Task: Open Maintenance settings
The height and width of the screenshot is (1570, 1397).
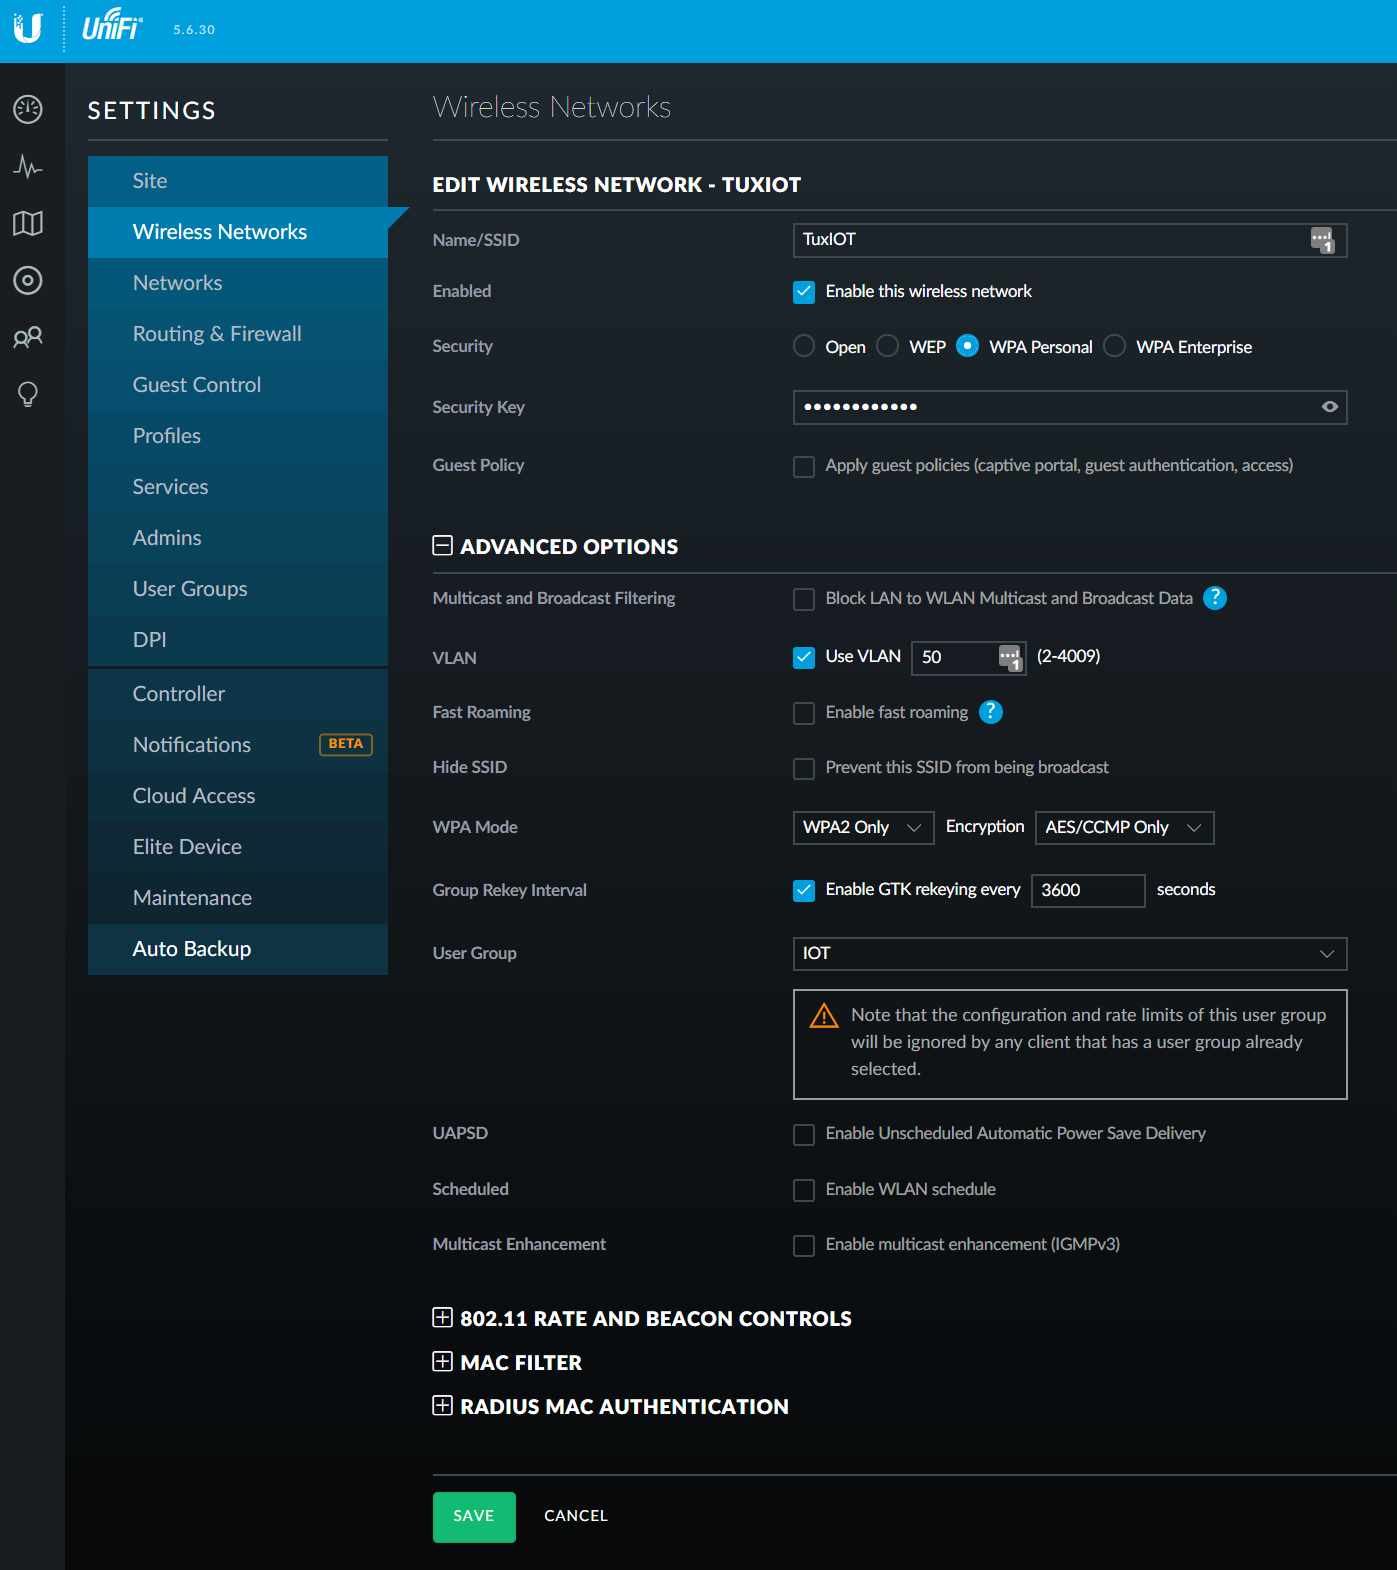Action: point(238,898)
